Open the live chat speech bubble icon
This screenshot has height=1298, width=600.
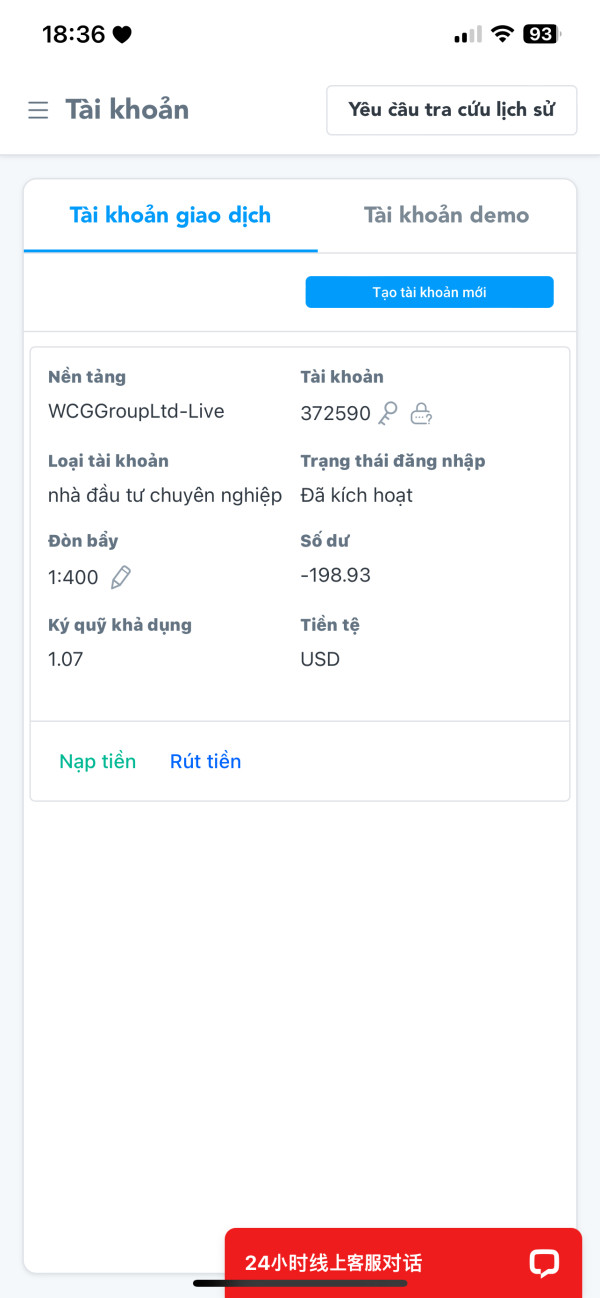coord(544,1263)
